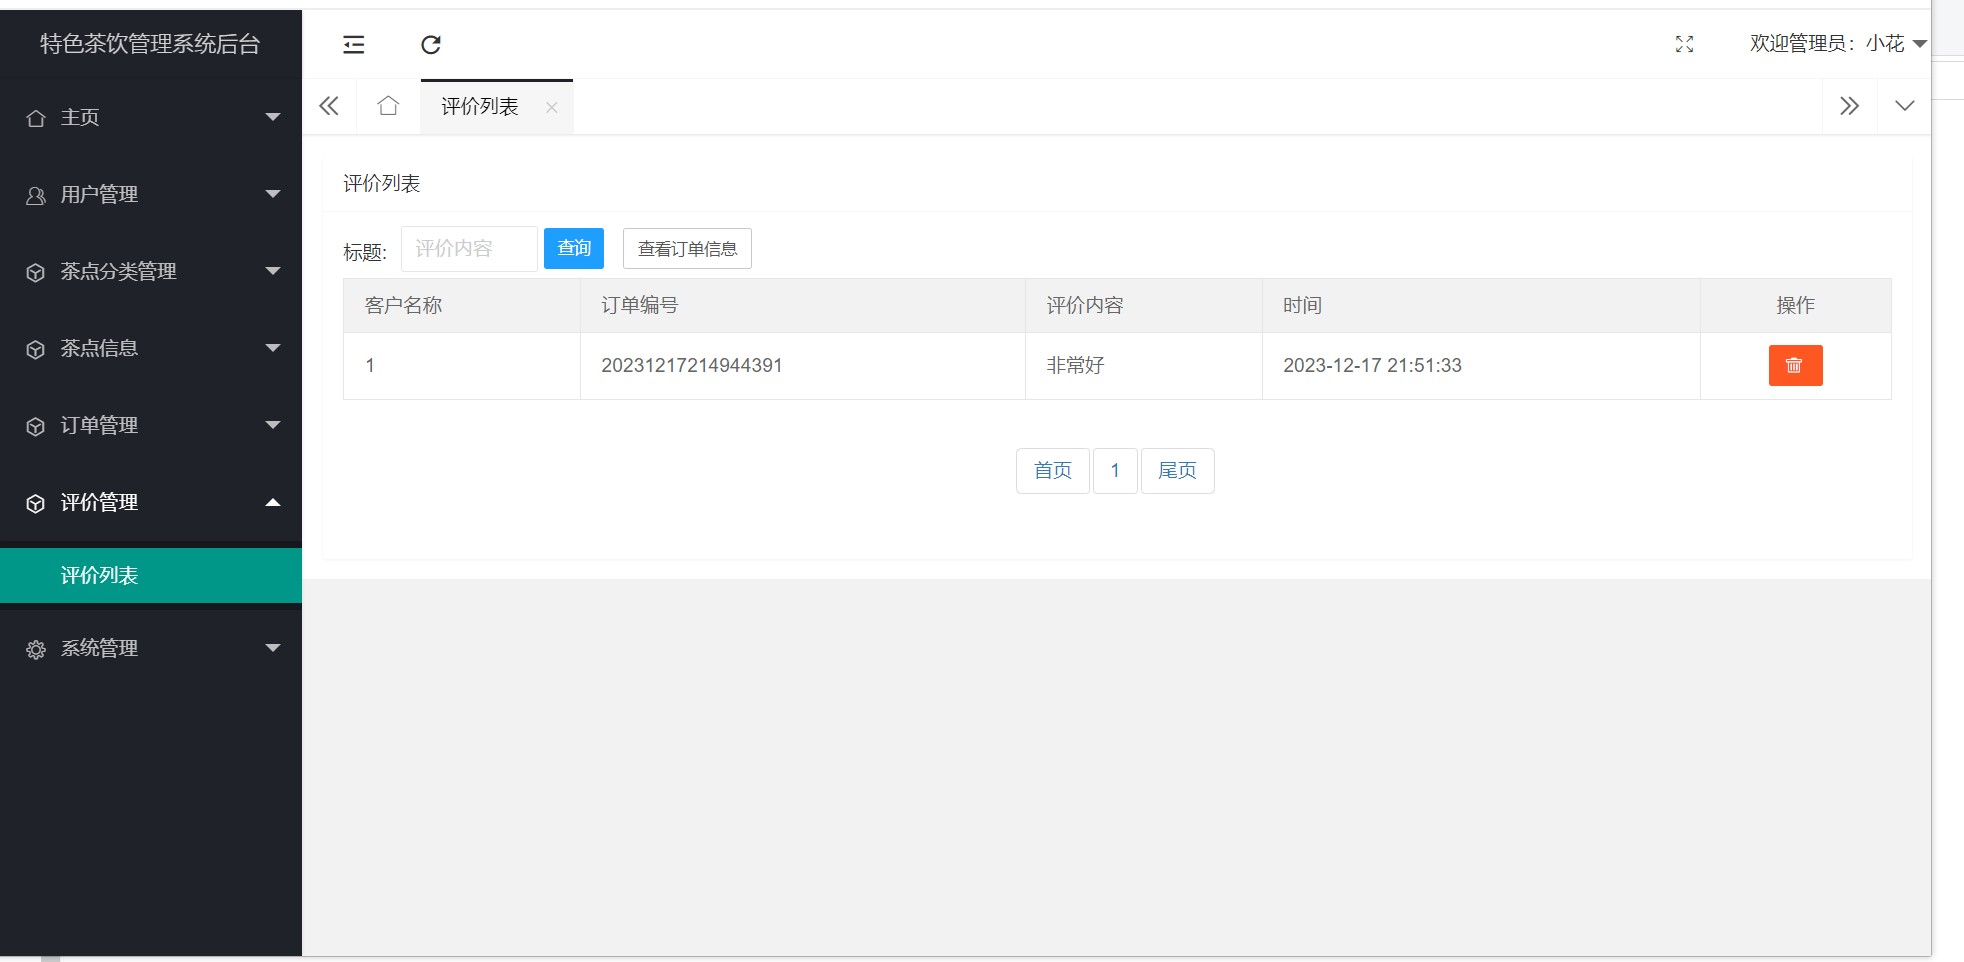Click the home icon tab
The image size is (1964, 962).
click(388, 106)
